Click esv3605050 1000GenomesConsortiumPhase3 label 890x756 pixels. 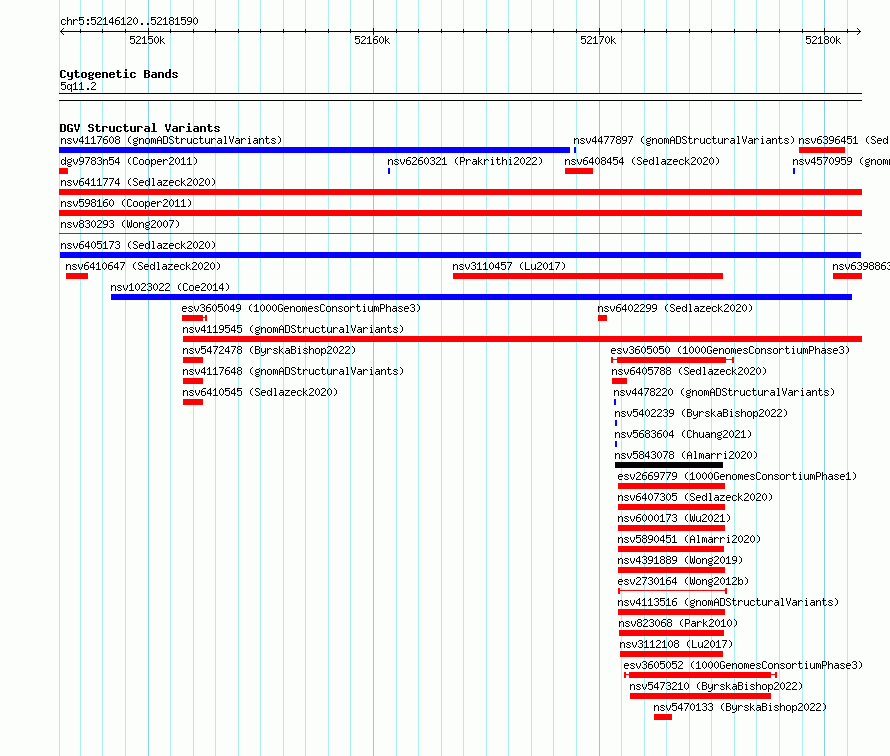(730, 350)
